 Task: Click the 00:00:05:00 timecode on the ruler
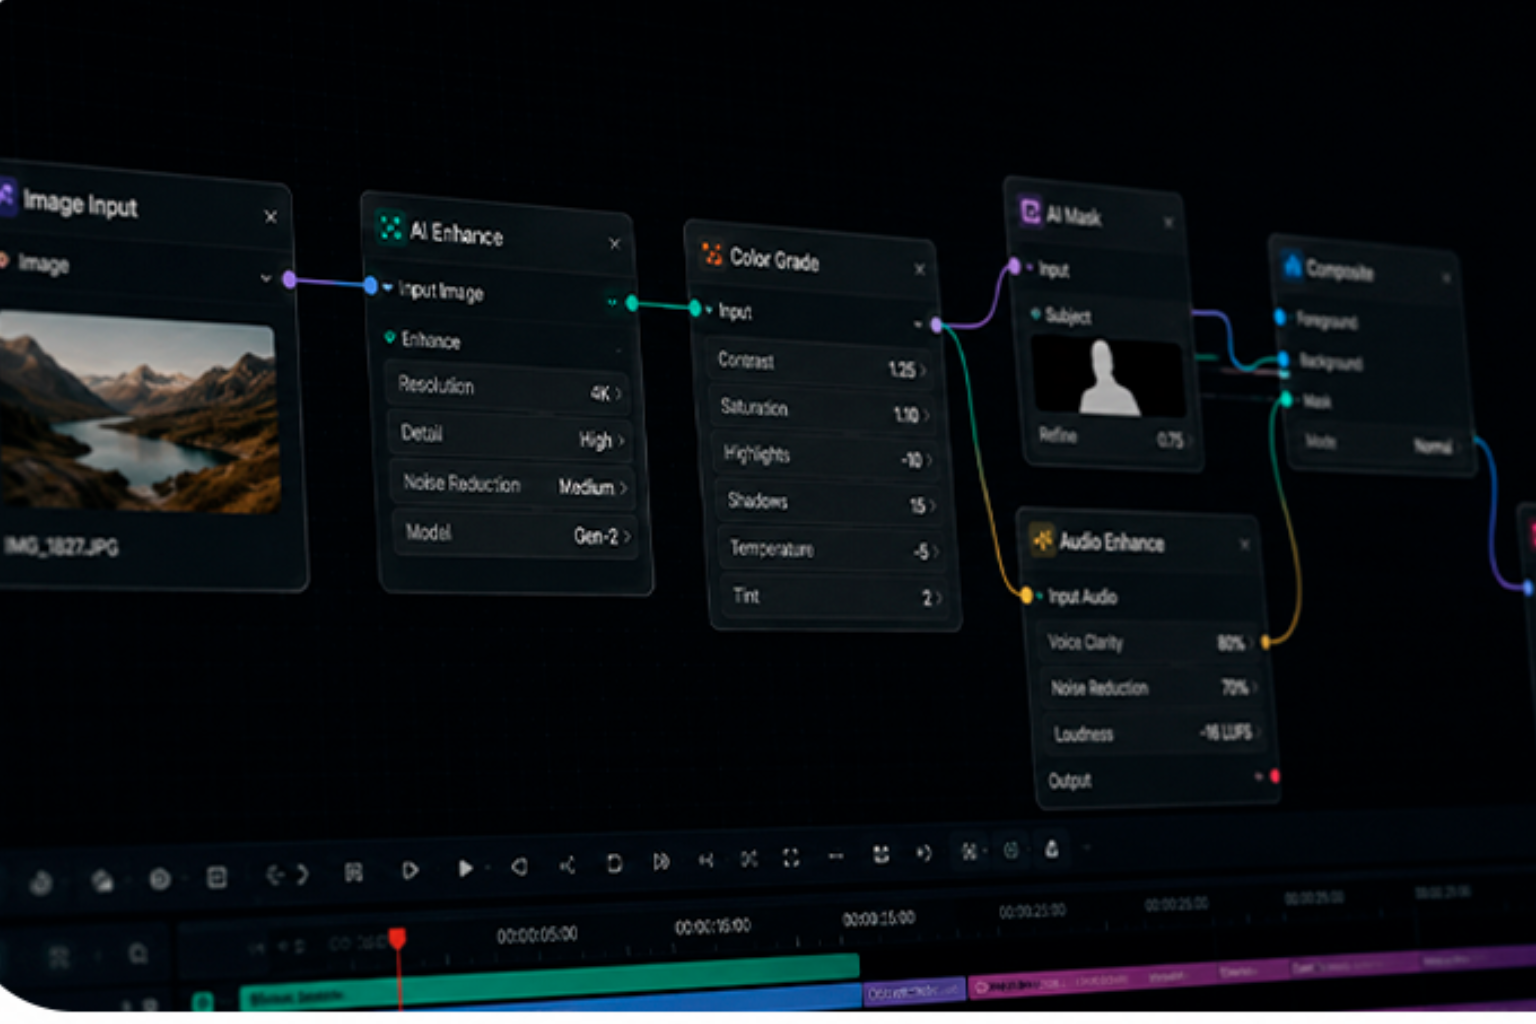tap(537, 934)
